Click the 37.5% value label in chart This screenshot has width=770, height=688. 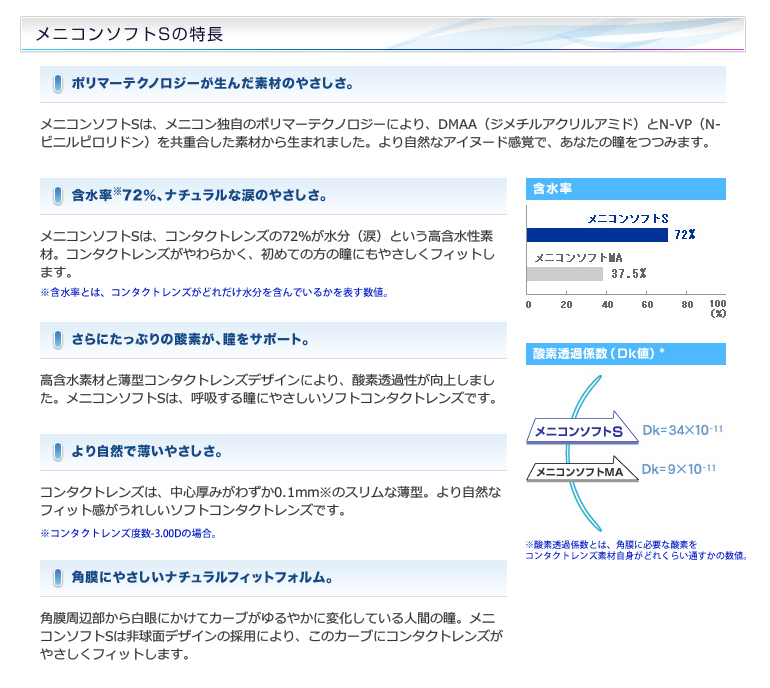629,274
